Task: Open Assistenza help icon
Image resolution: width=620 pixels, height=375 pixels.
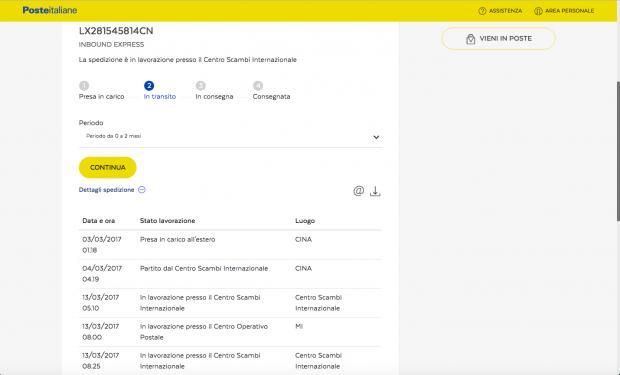Action: click(482, 11)
